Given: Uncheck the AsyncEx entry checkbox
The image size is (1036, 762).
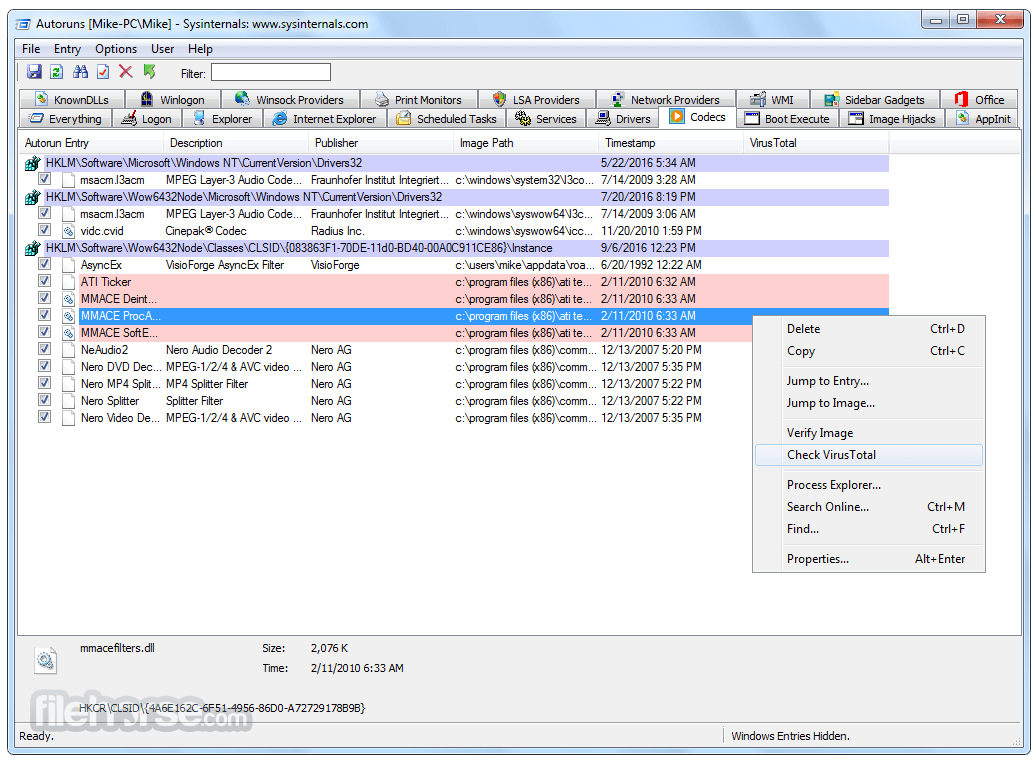Looking at the screenshot, I should click(44, 264).
